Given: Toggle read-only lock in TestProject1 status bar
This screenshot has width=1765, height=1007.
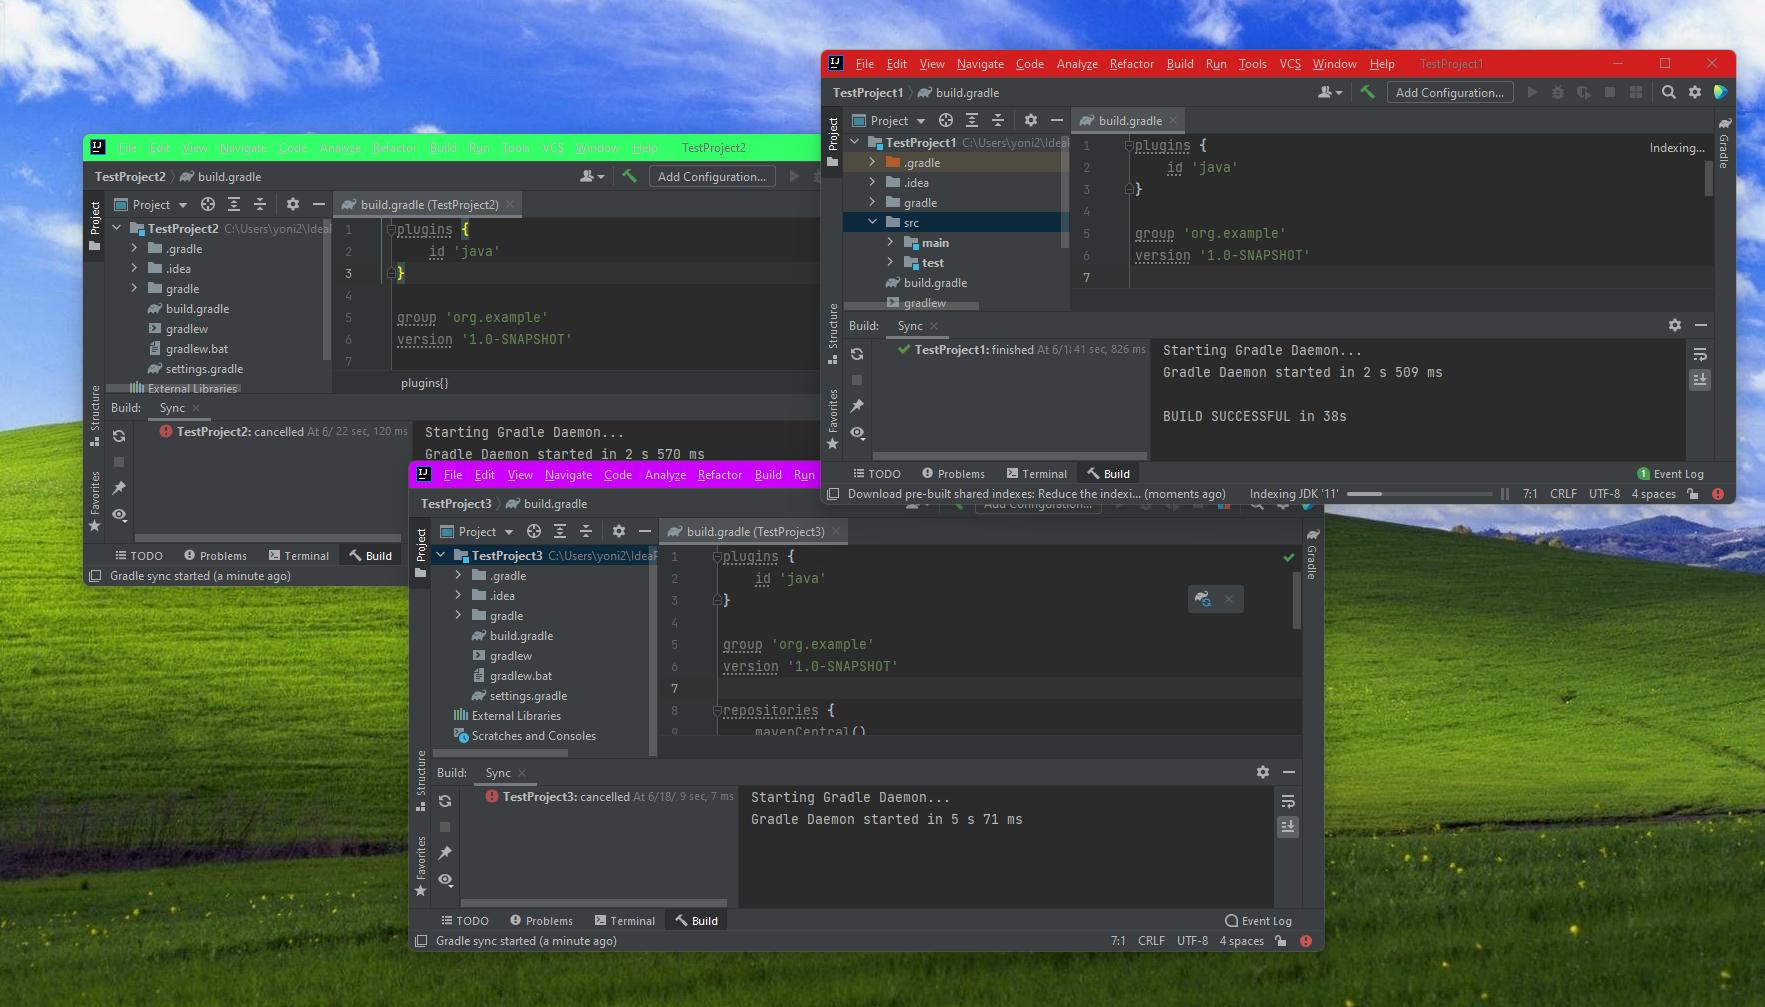Looking at the screenshot, I should [1692, 494].
